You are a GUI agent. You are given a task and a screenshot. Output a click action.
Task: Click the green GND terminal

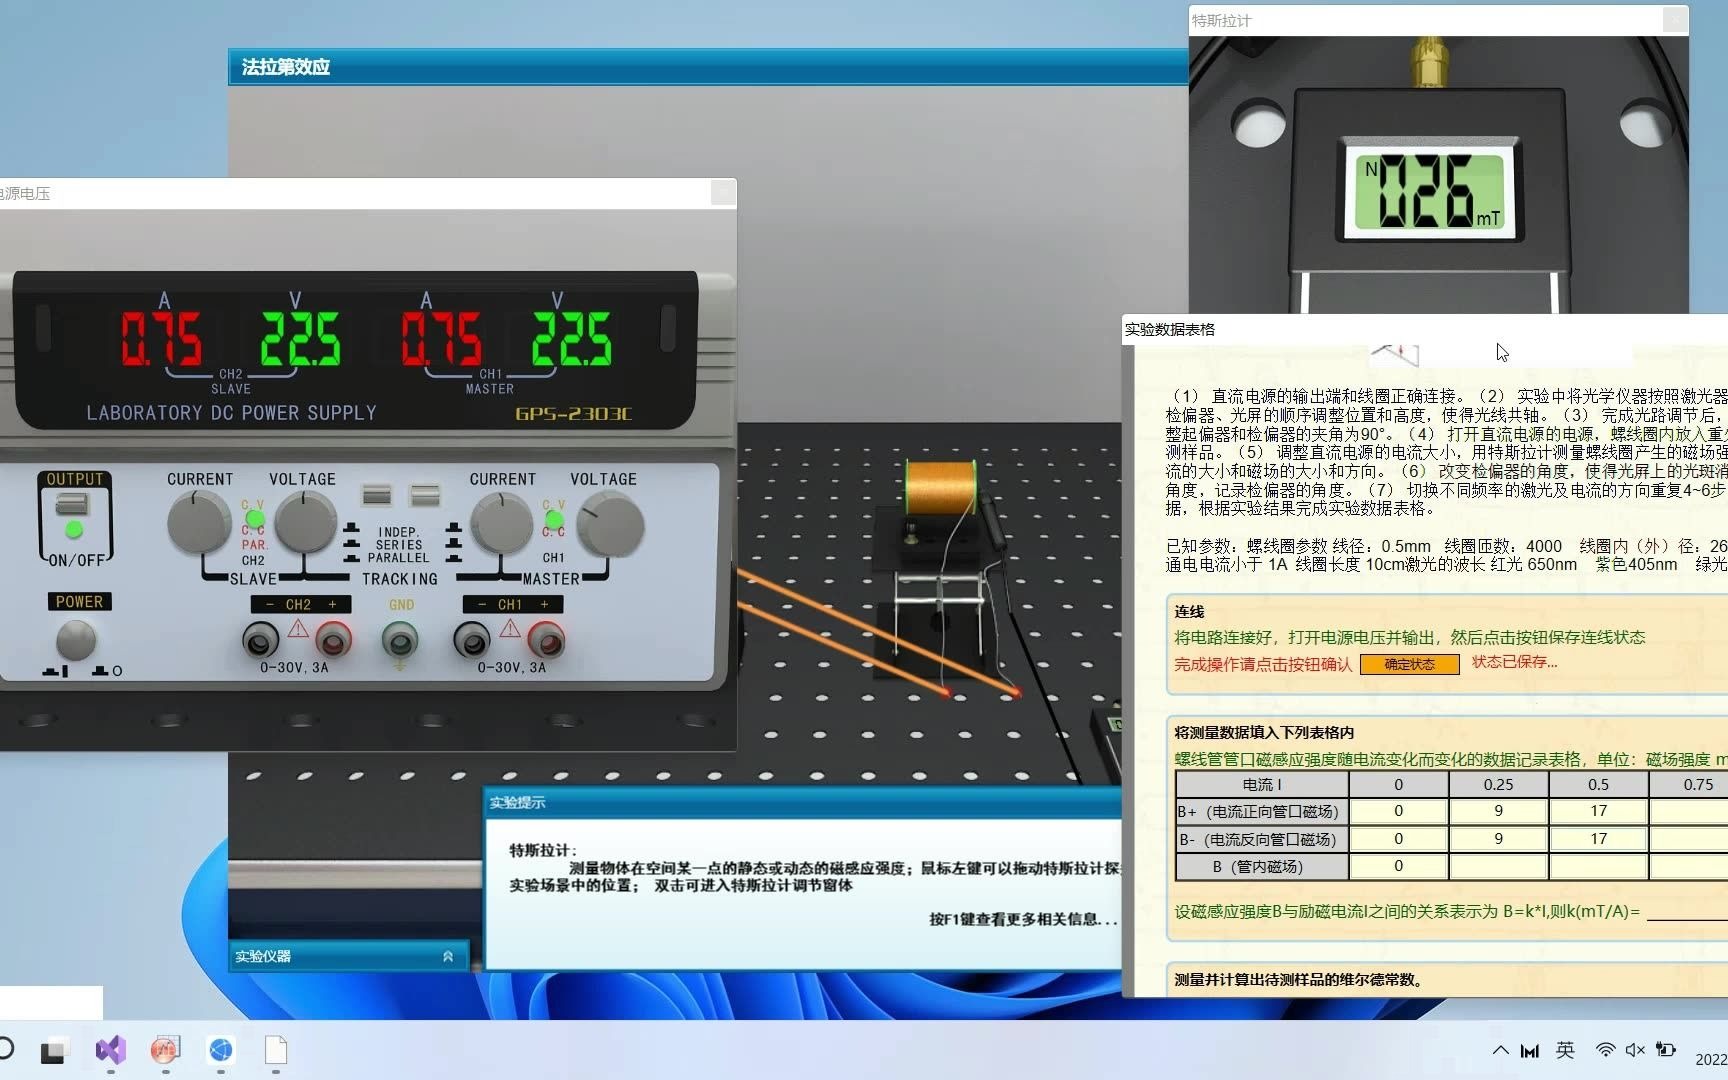(x=400, y=638)
